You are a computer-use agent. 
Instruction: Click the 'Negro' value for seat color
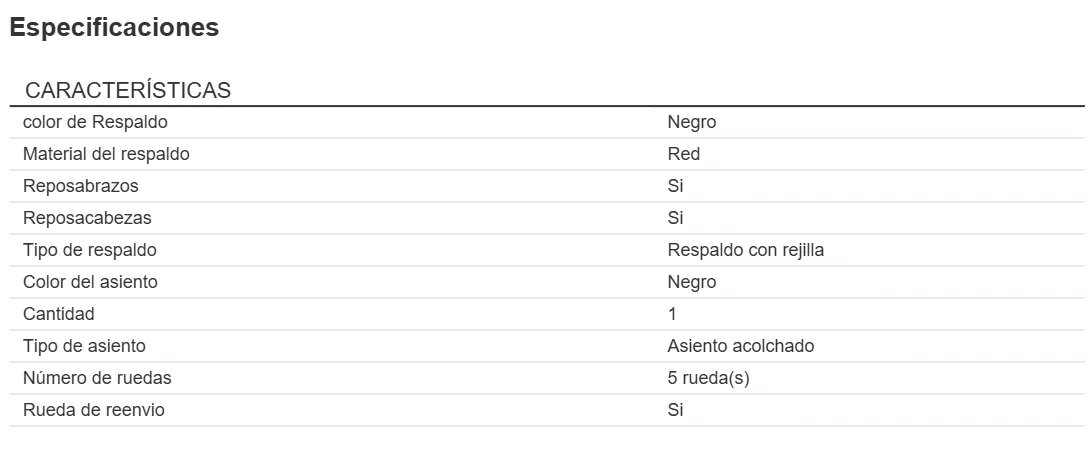(x=692, y=282)
